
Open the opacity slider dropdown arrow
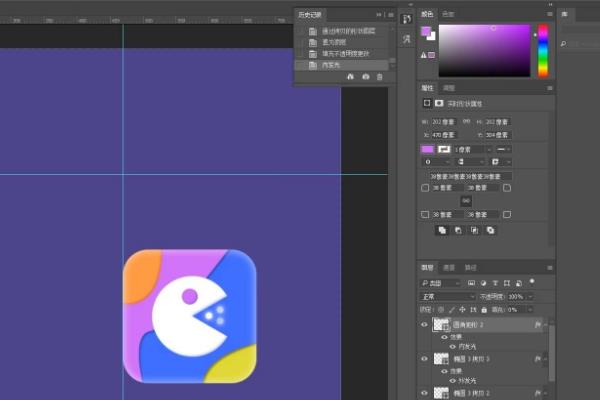pos(530,297)
